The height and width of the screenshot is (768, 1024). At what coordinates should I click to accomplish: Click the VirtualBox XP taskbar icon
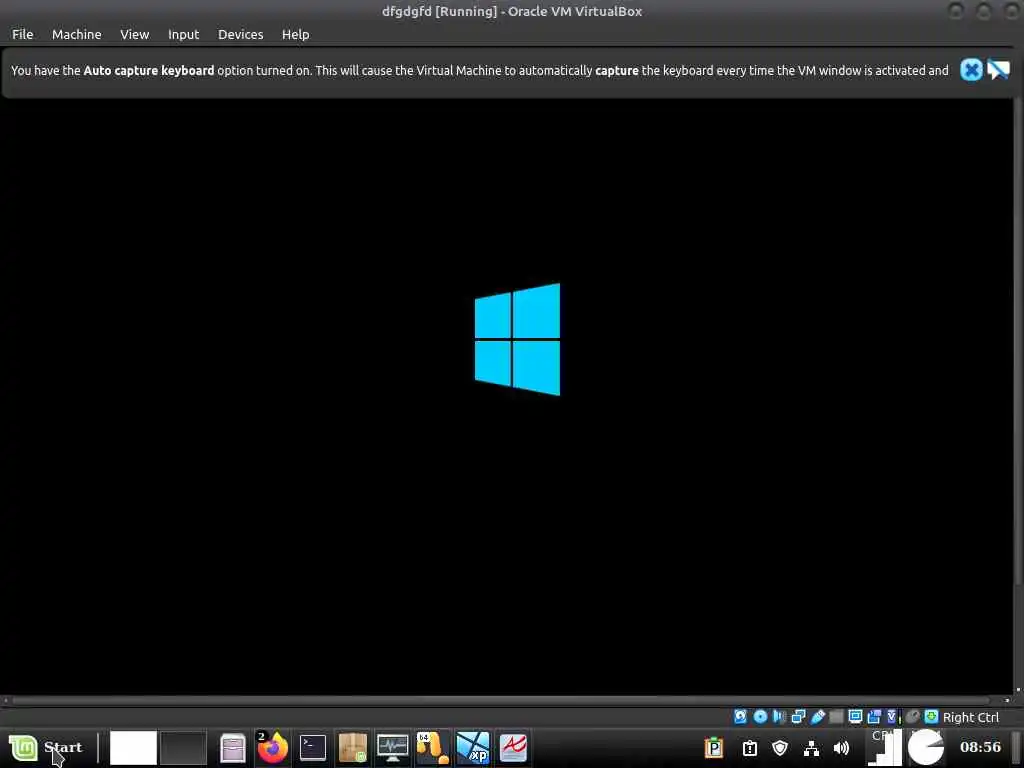pos(473,748)
